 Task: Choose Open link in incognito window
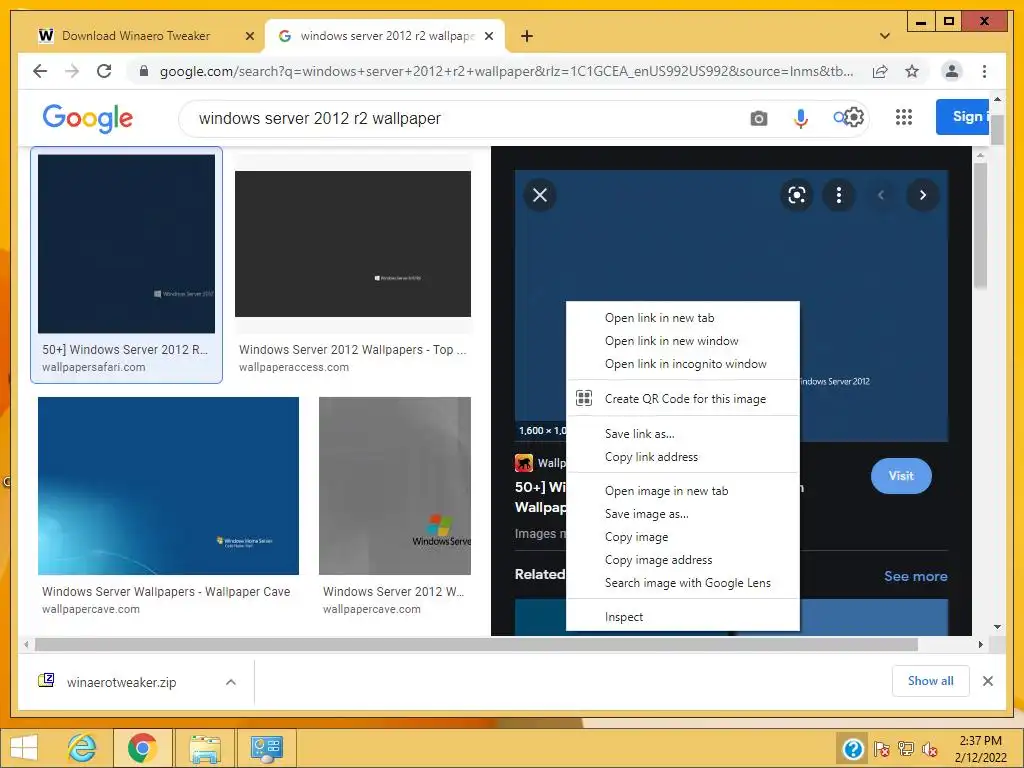point(682,364)
